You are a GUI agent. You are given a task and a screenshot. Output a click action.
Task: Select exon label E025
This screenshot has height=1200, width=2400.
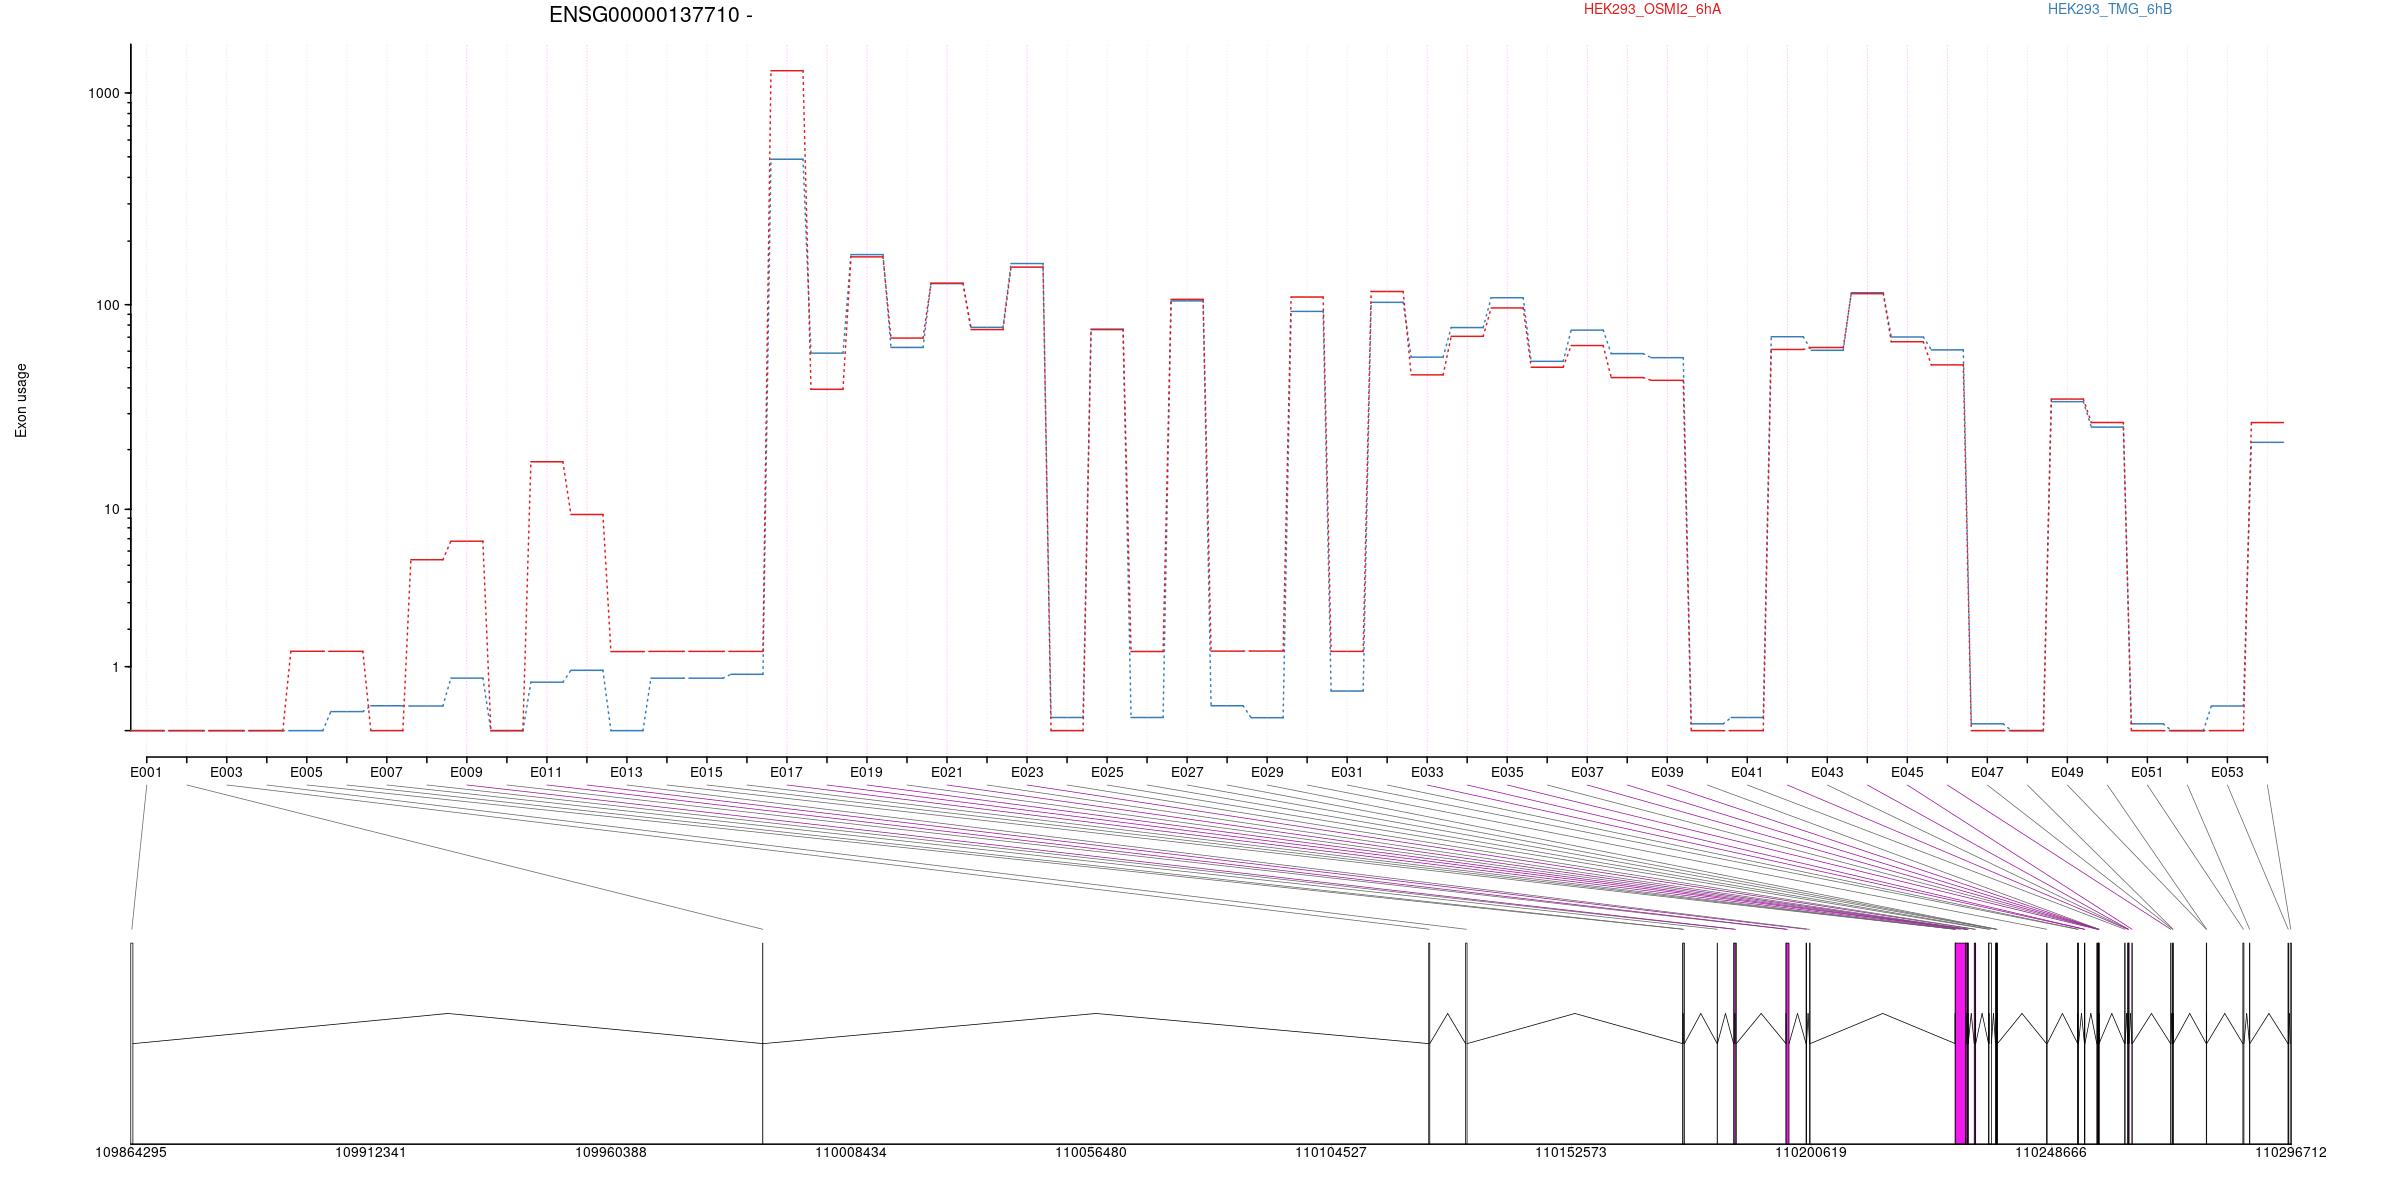[x=1107, y=772]
